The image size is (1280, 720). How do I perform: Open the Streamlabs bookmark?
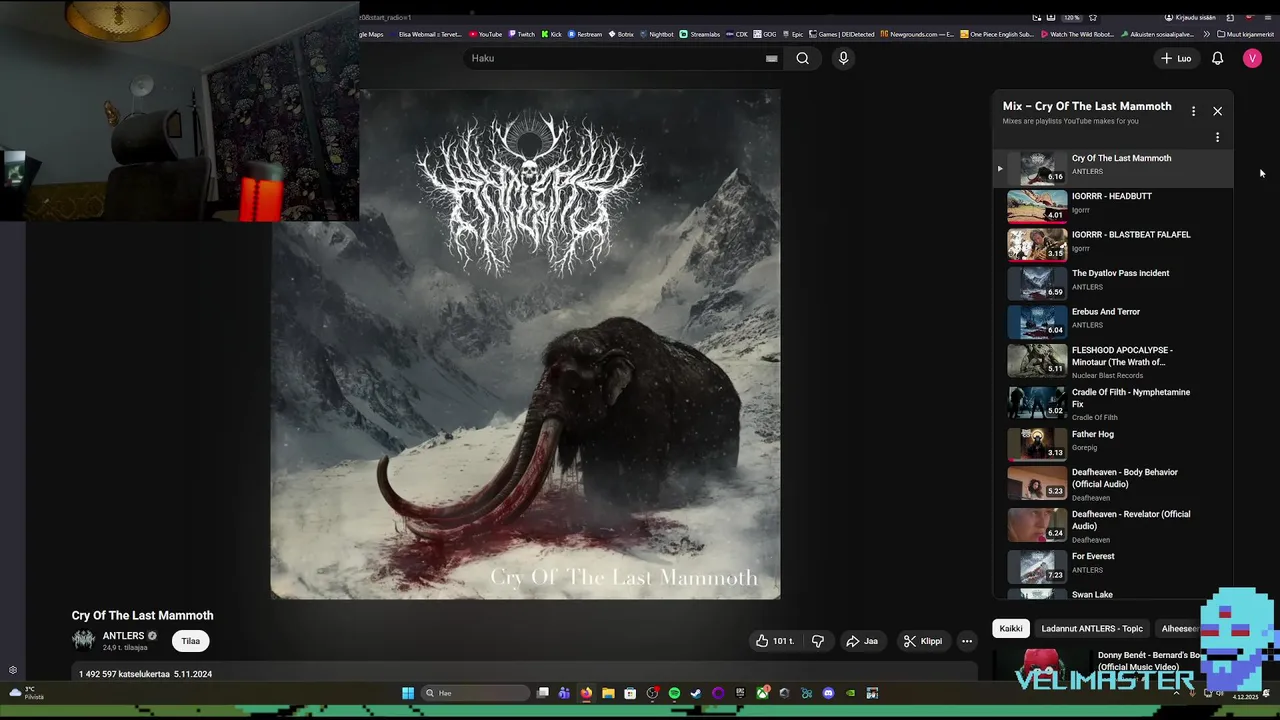[700, 34]
